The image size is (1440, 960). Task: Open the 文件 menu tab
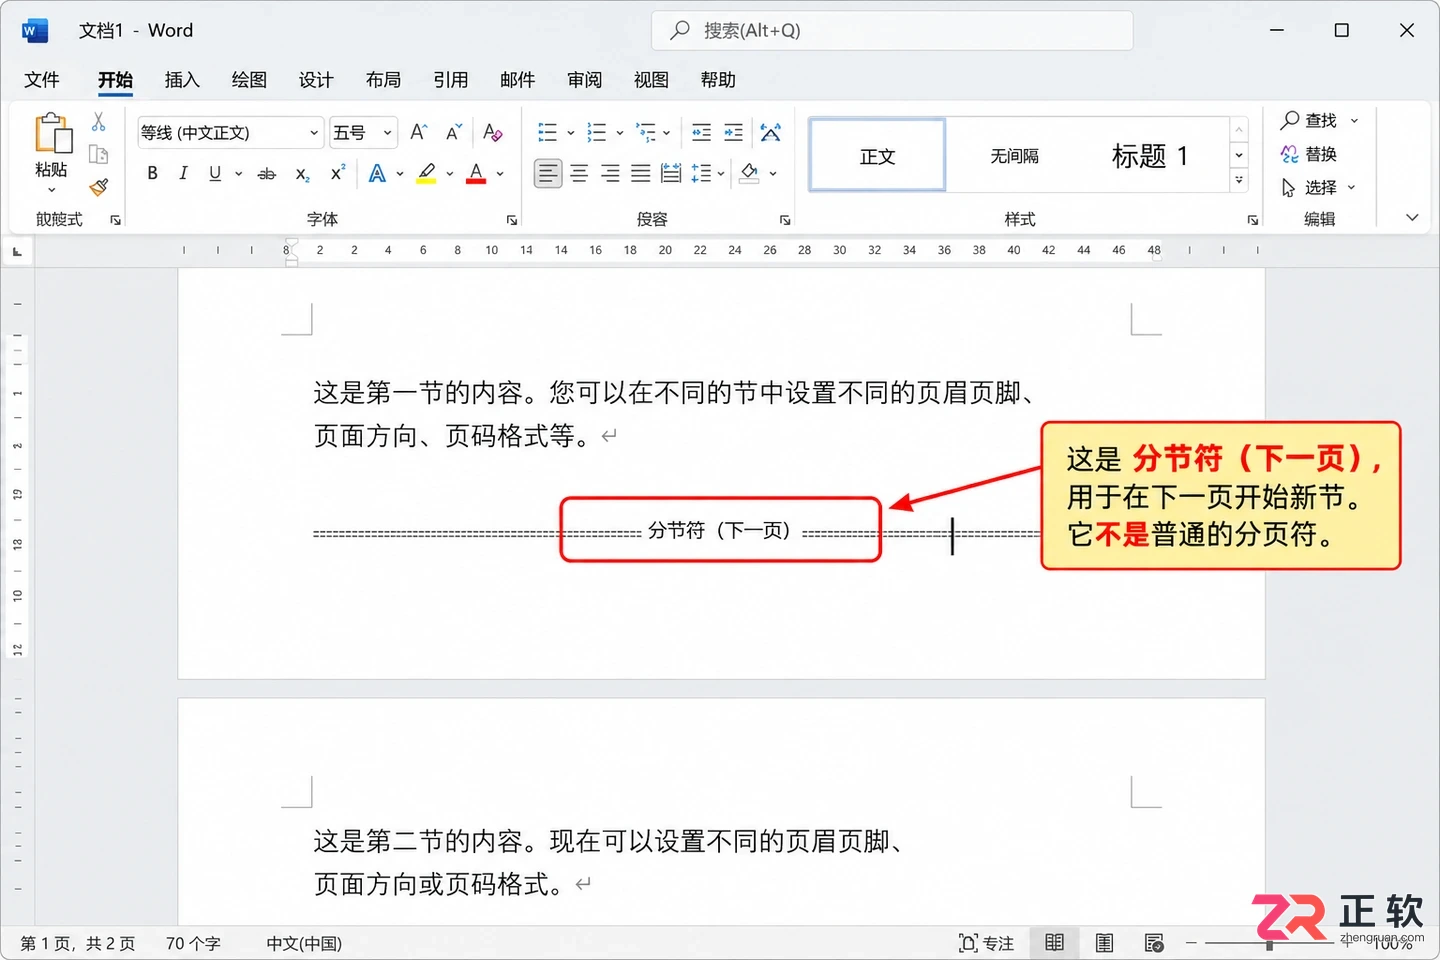tap(42, 80)
